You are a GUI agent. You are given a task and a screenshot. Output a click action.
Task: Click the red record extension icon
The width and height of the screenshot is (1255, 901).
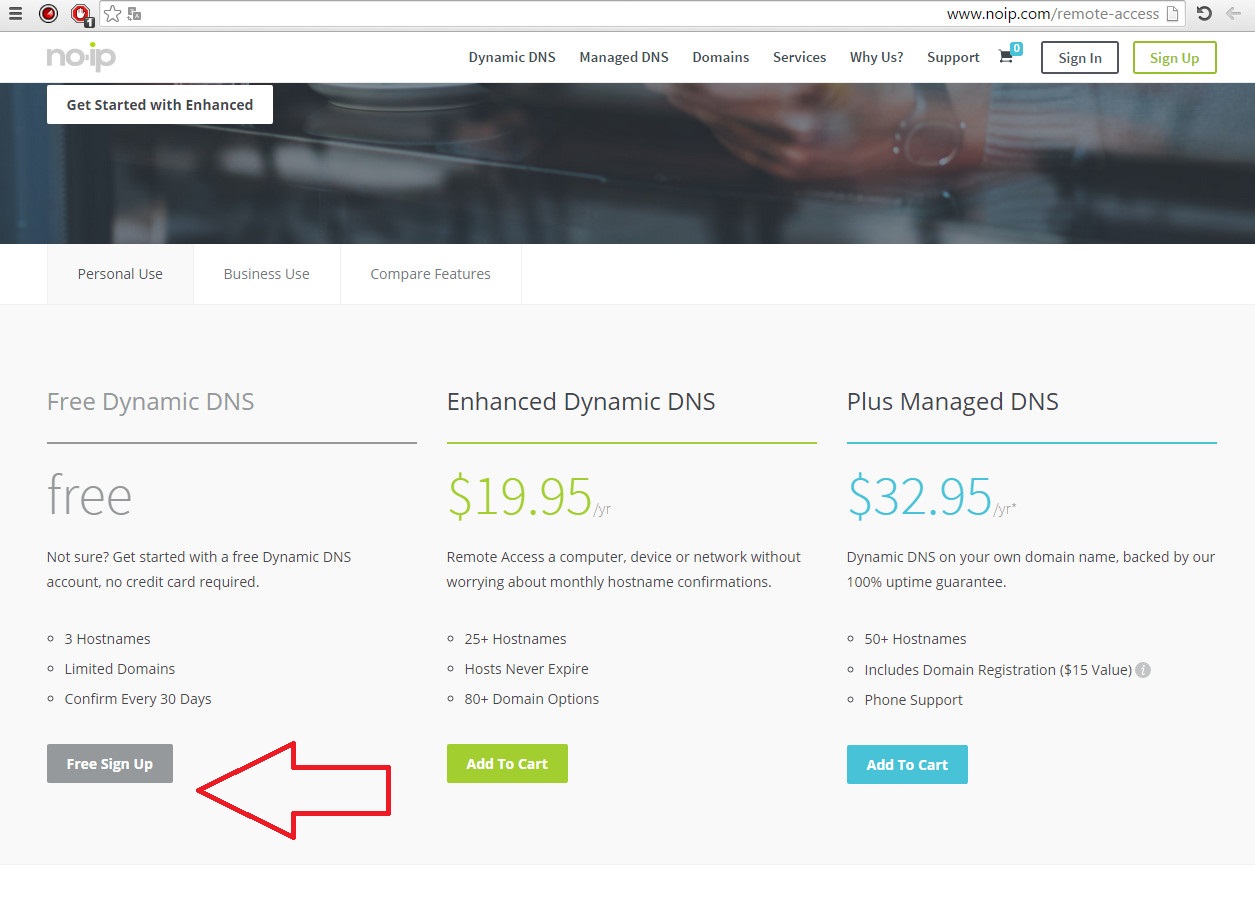coord(48,14)
